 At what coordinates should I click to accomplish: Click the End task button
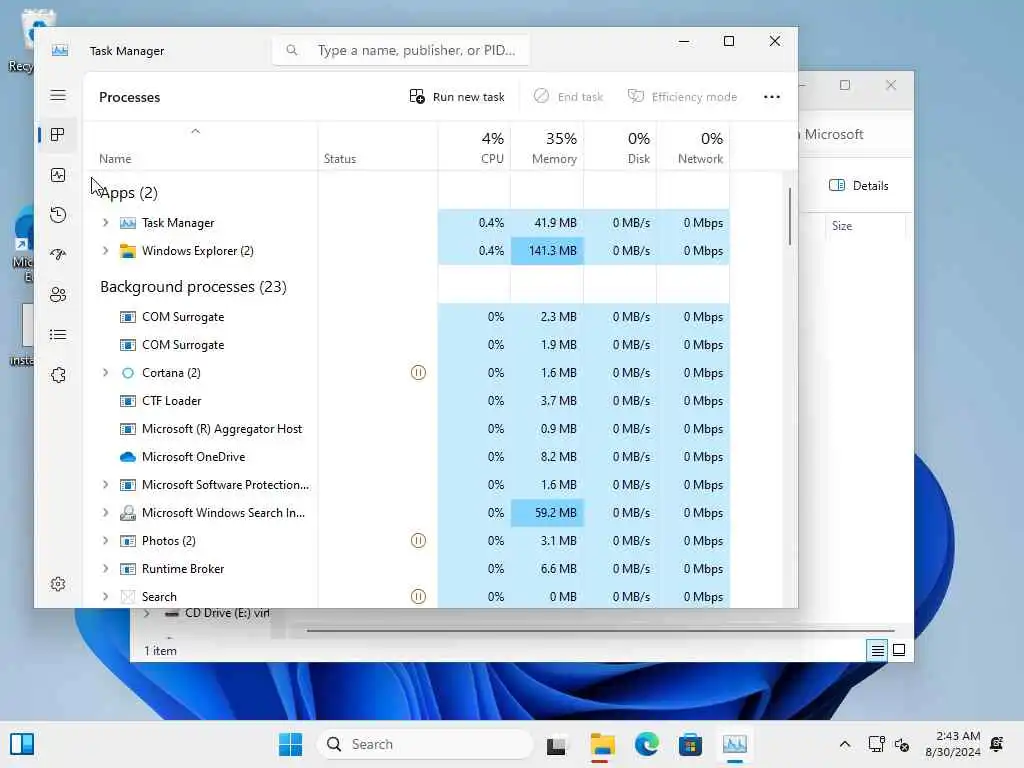568,97
